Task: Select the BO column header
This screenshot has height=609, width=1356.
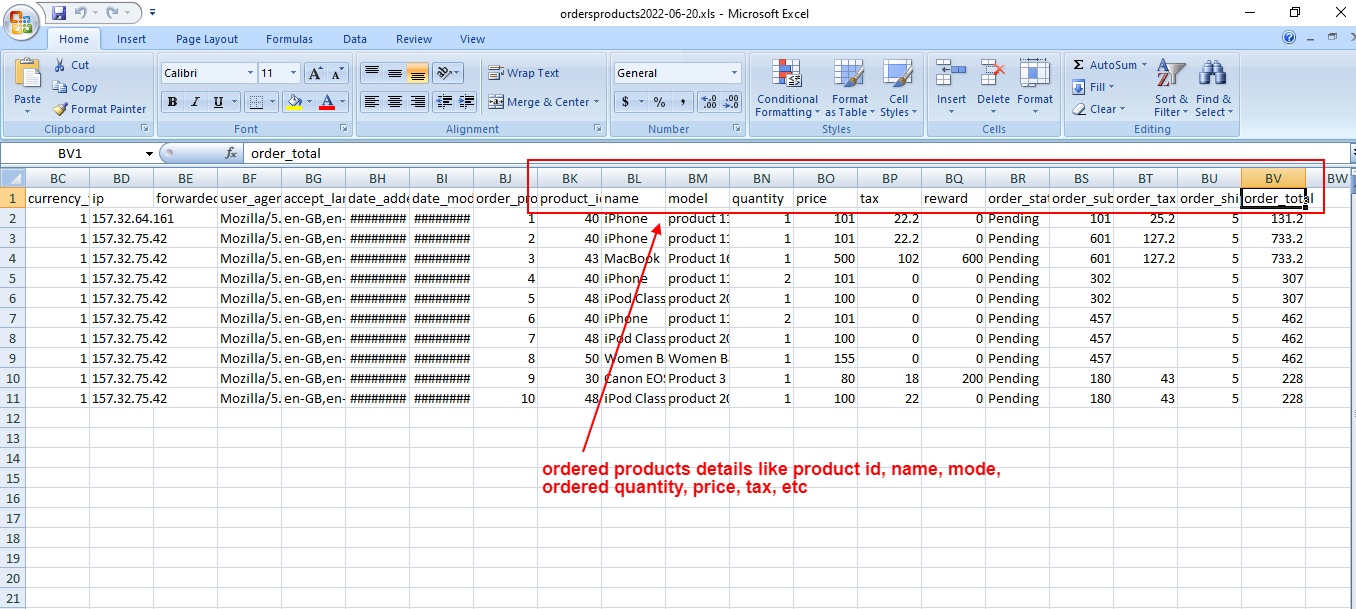Action: [x=825, y=178]
